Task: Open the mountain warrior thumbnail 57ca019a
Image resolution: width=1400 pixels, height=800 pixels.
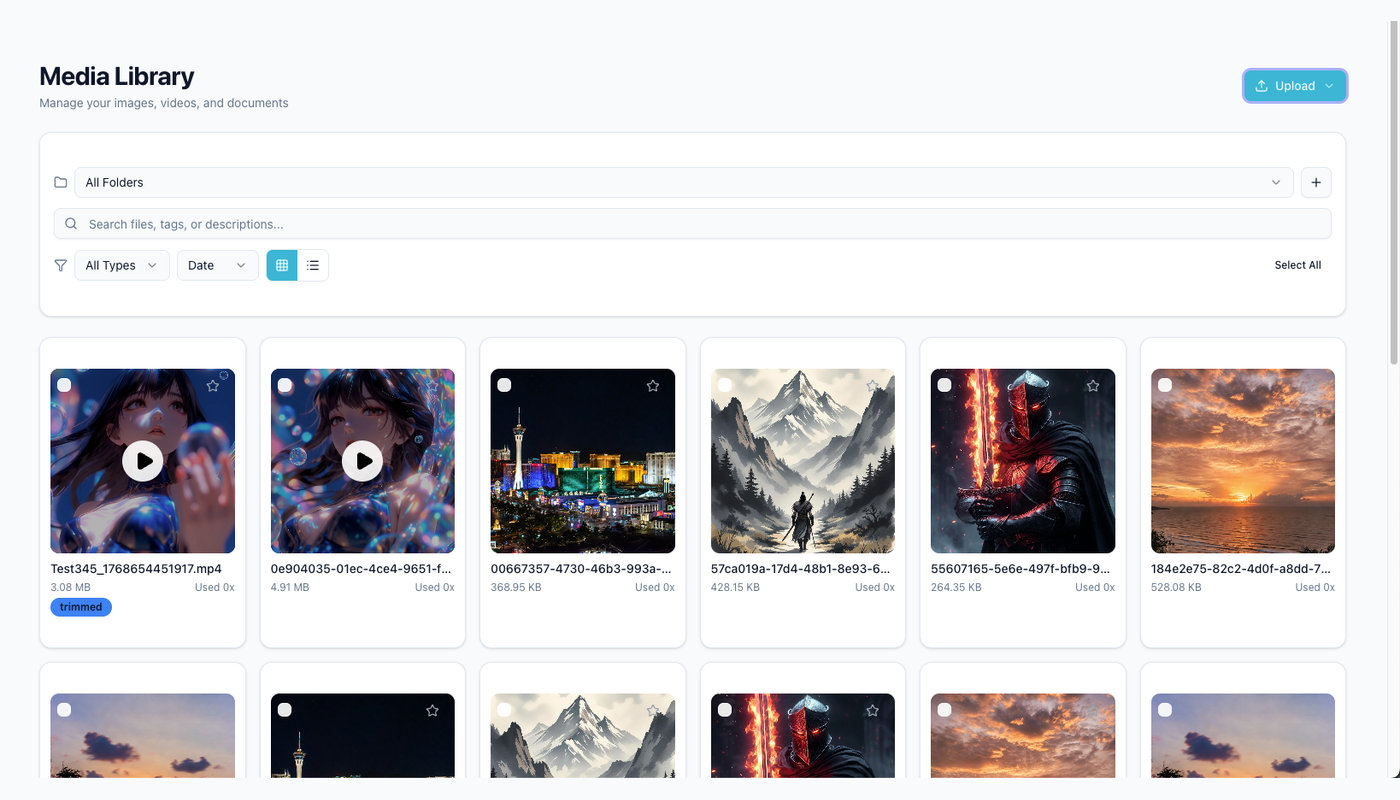Action: pos(803,461)
